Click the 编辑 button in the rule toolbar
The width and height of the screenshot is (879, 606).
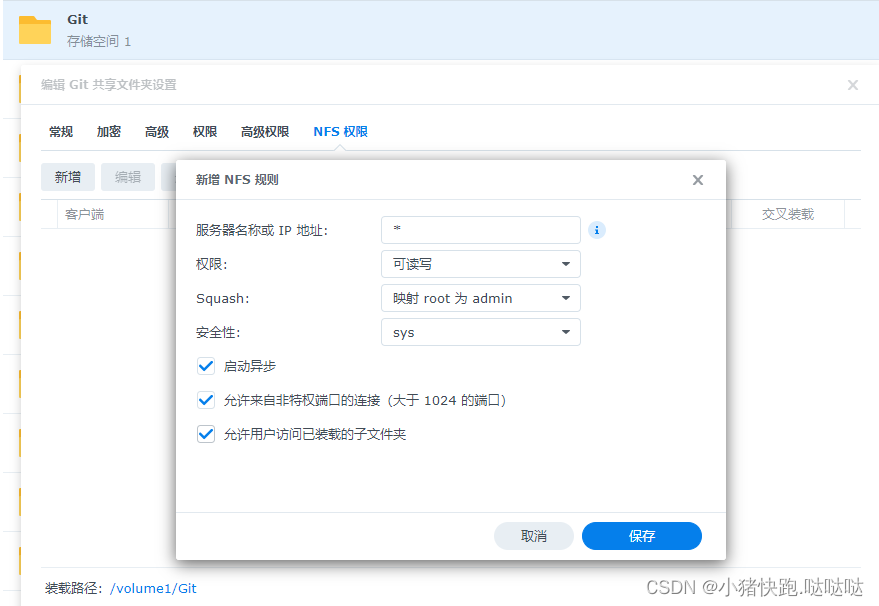click(x=128, y=177)
